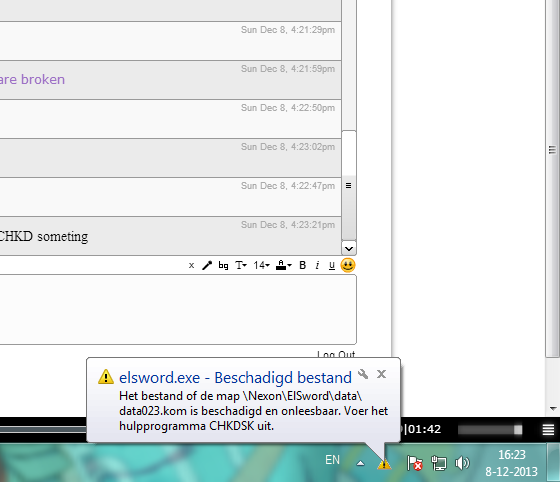Open the Action Center flag icon
This screenshot has width=560, height=485.
[x=415, y=463]
